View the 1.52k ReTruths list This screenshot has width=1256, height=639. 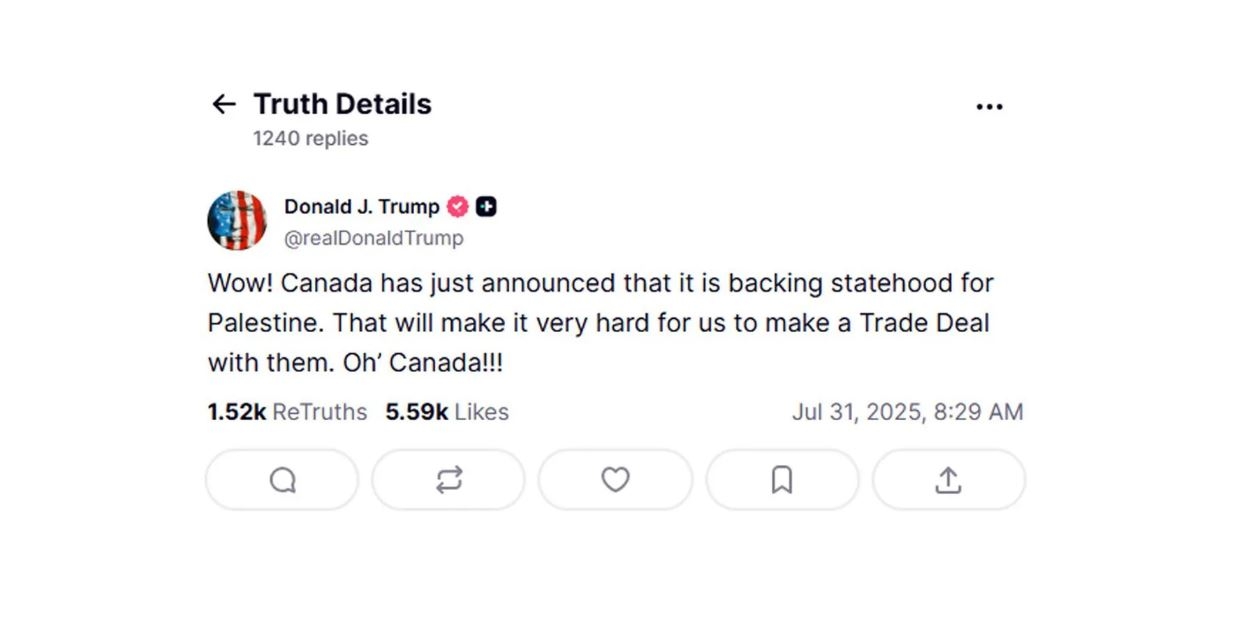(287, 412)
